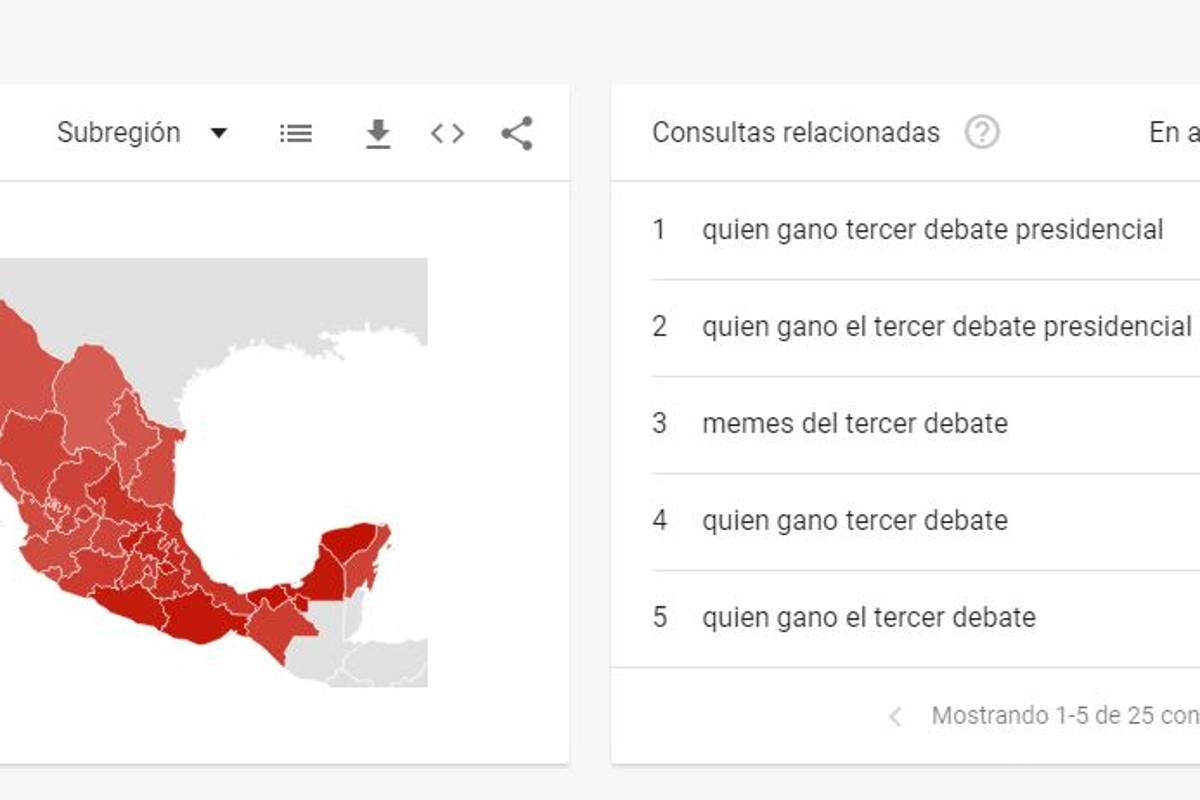Open 'quien gano el tercer debate' query

point(868,618)
